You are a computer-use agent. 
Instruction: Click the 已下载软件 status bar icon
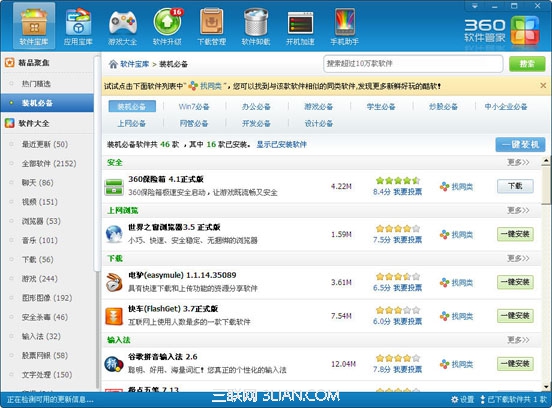pos(483,400)
